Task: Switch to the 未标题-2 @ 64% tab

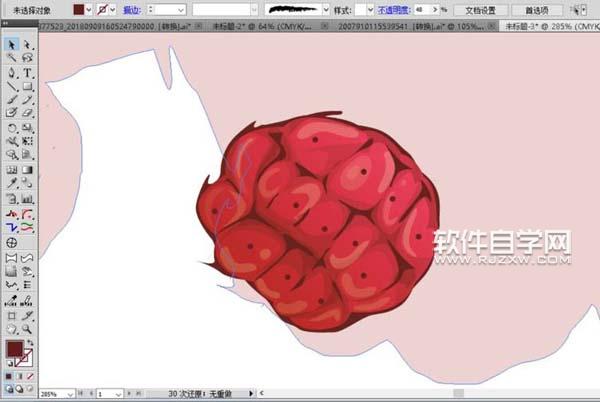Action: (x=262, y=26)
